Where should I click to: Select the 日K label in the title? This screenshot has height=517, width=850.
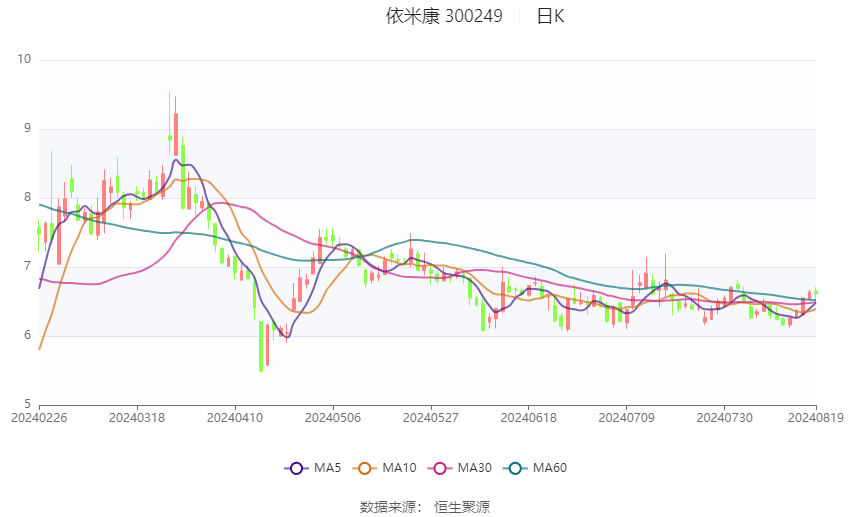click(x=550, y=16)
